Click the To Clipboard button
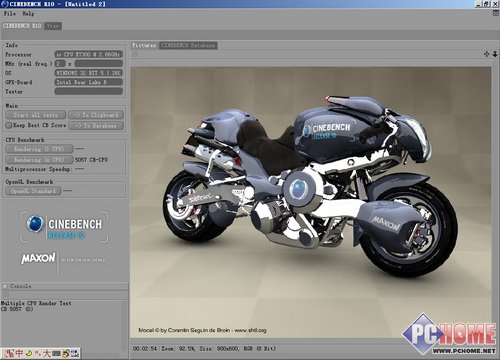 tap(96, 115)
